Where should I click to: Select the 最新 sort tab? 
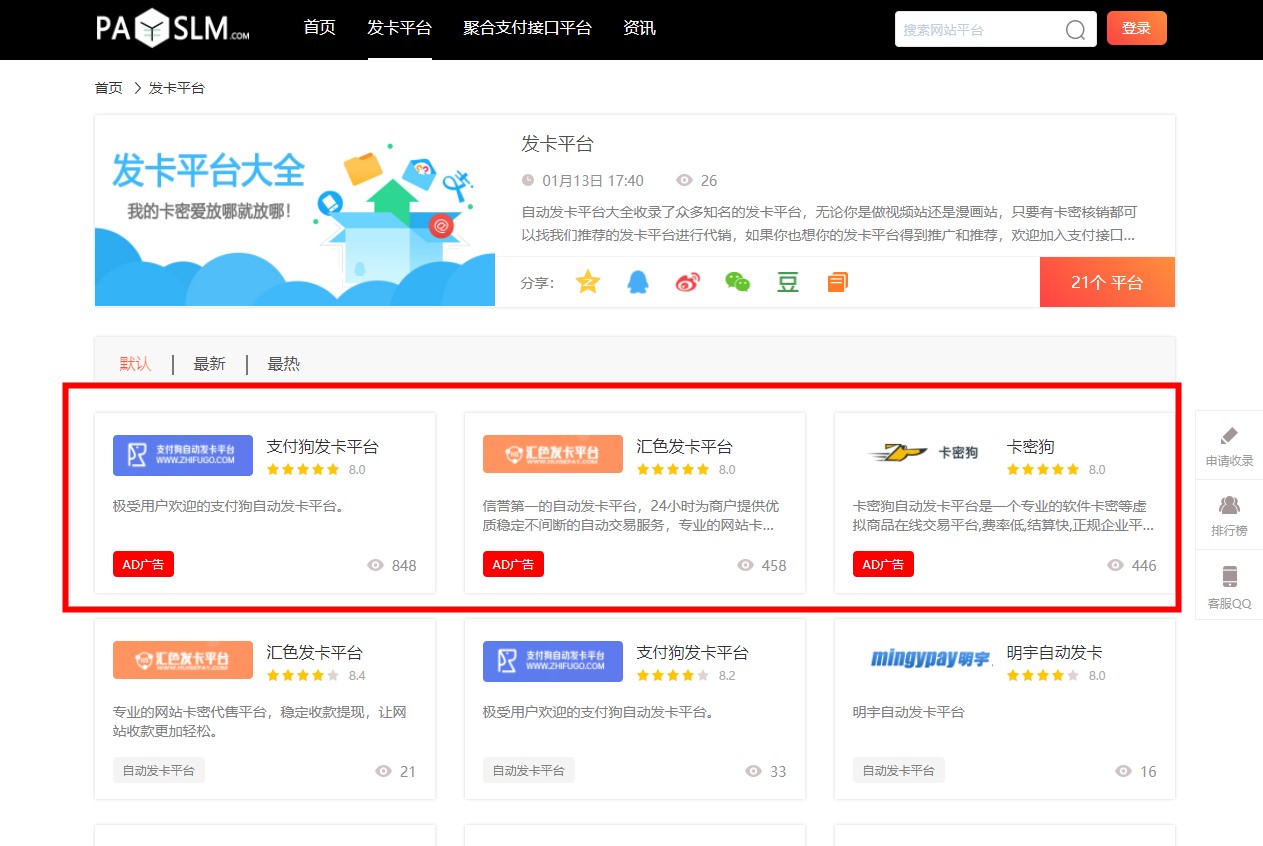click(x=209, y=364)
